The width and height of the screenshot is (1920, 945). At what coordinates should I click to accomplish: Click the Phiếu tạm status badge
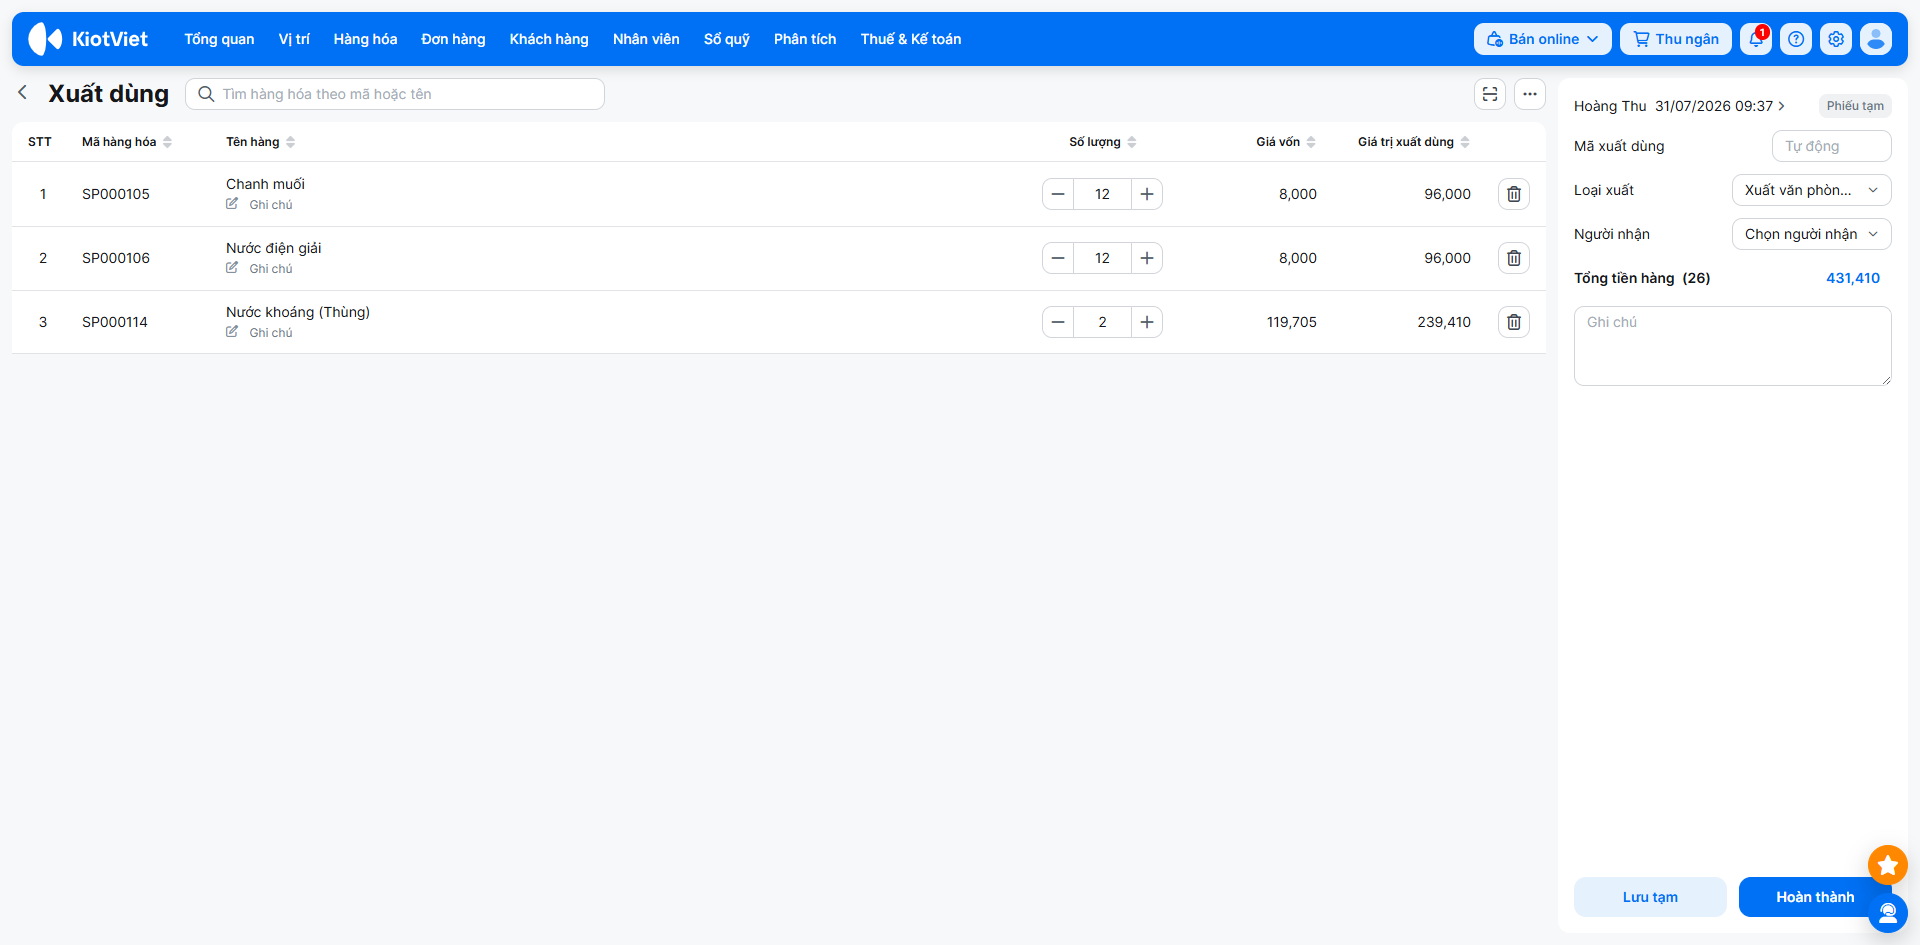pyautogui.click(x=1855, y=106)
